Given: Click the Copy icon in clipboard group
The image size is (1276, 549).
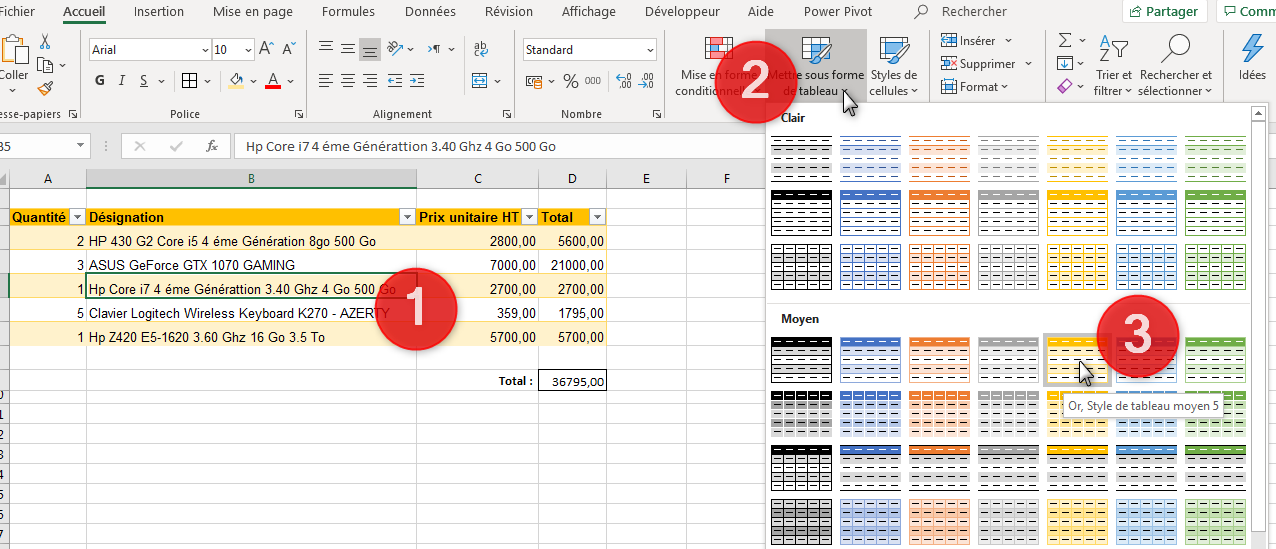Looking at the screenshot, I should [x=44, y=65].
